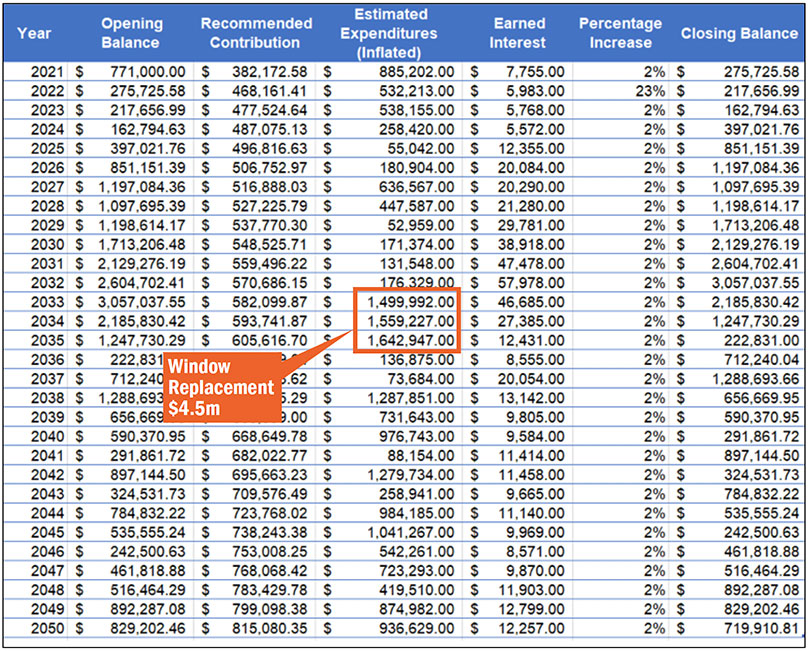Click the 2045 closing balance 242,500.63
The width and height of the screenshot is (810, 651).
pyautogui.click(x=761, y=532)
